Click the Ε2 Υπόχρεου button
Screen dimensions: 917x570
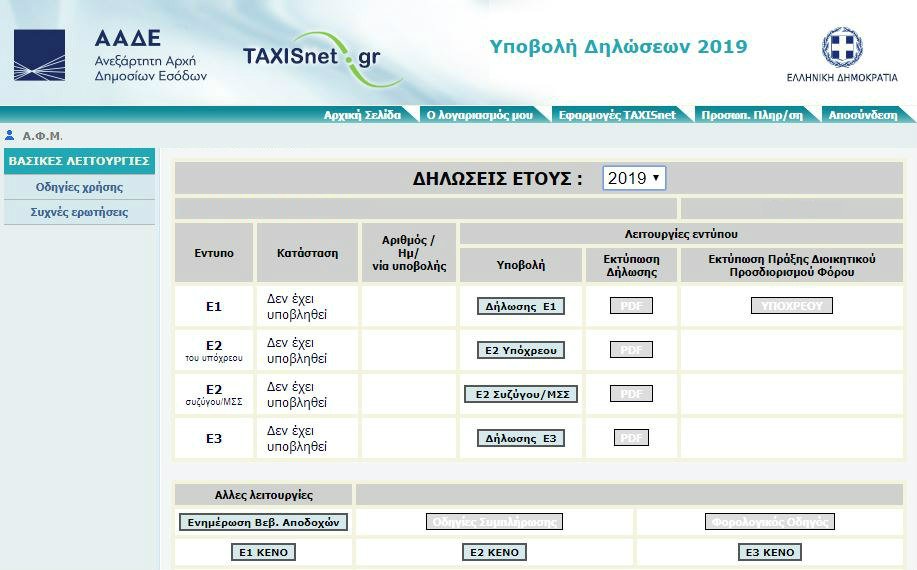(x=520, y=350)
